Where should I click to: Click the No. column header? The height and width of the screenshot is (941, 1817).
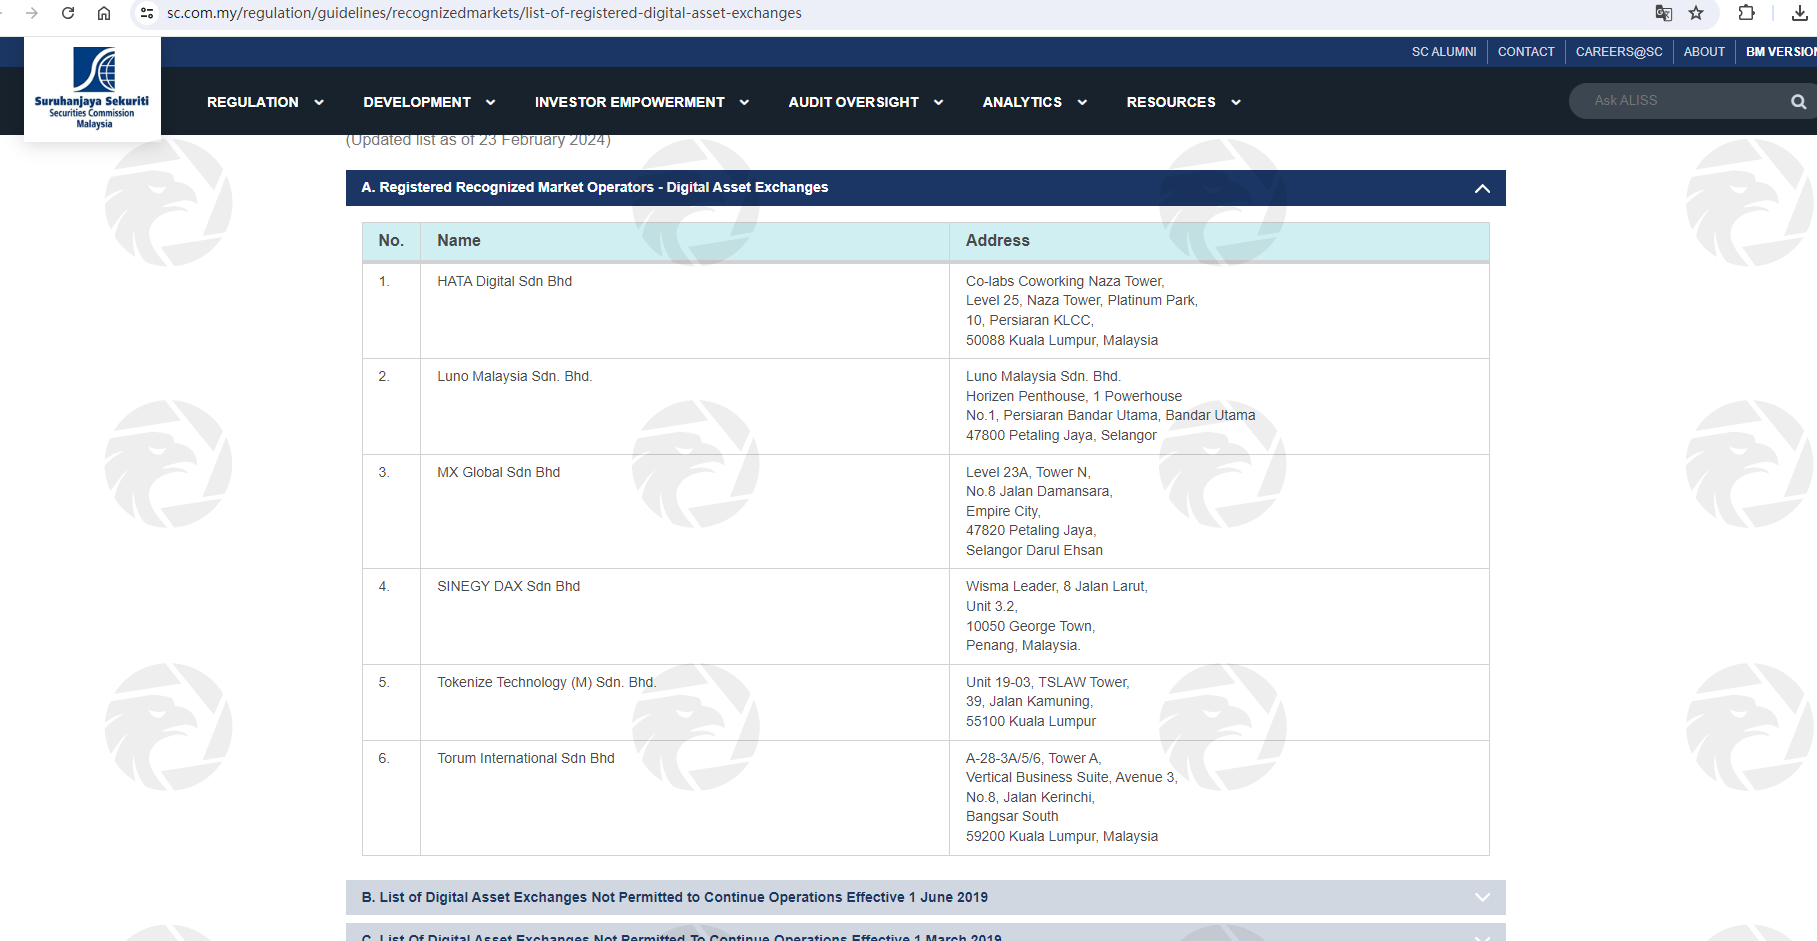coord(391,240)
